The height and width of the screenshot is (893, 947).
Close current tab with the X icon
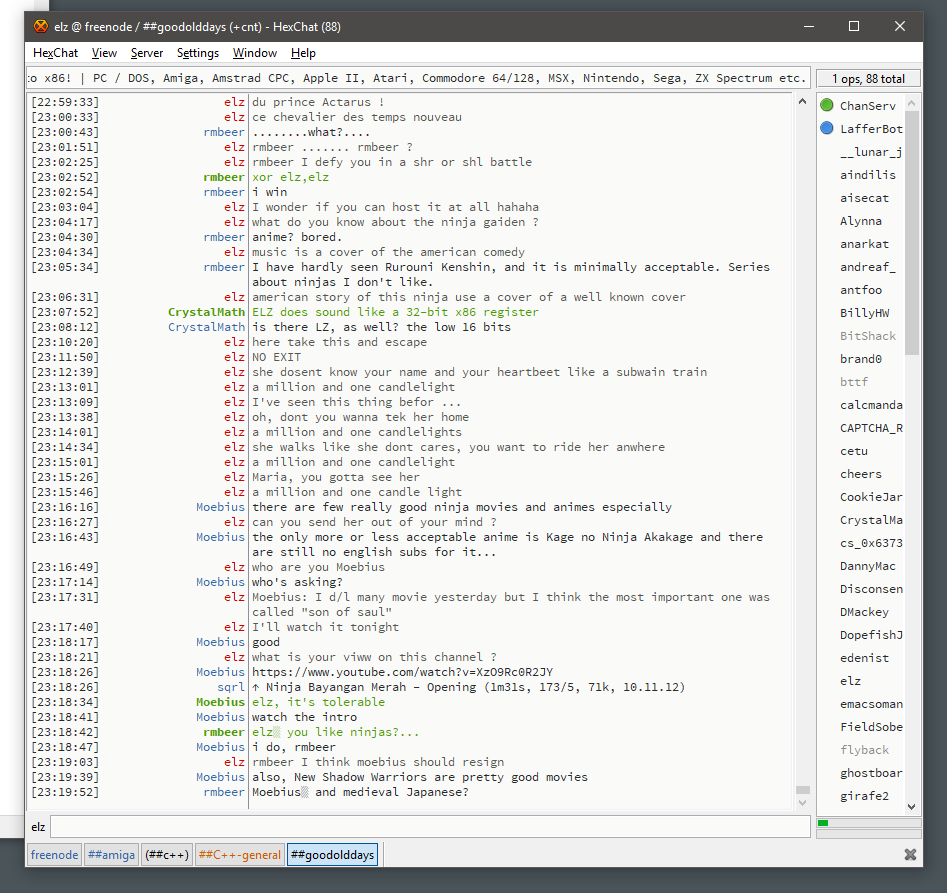910,854
